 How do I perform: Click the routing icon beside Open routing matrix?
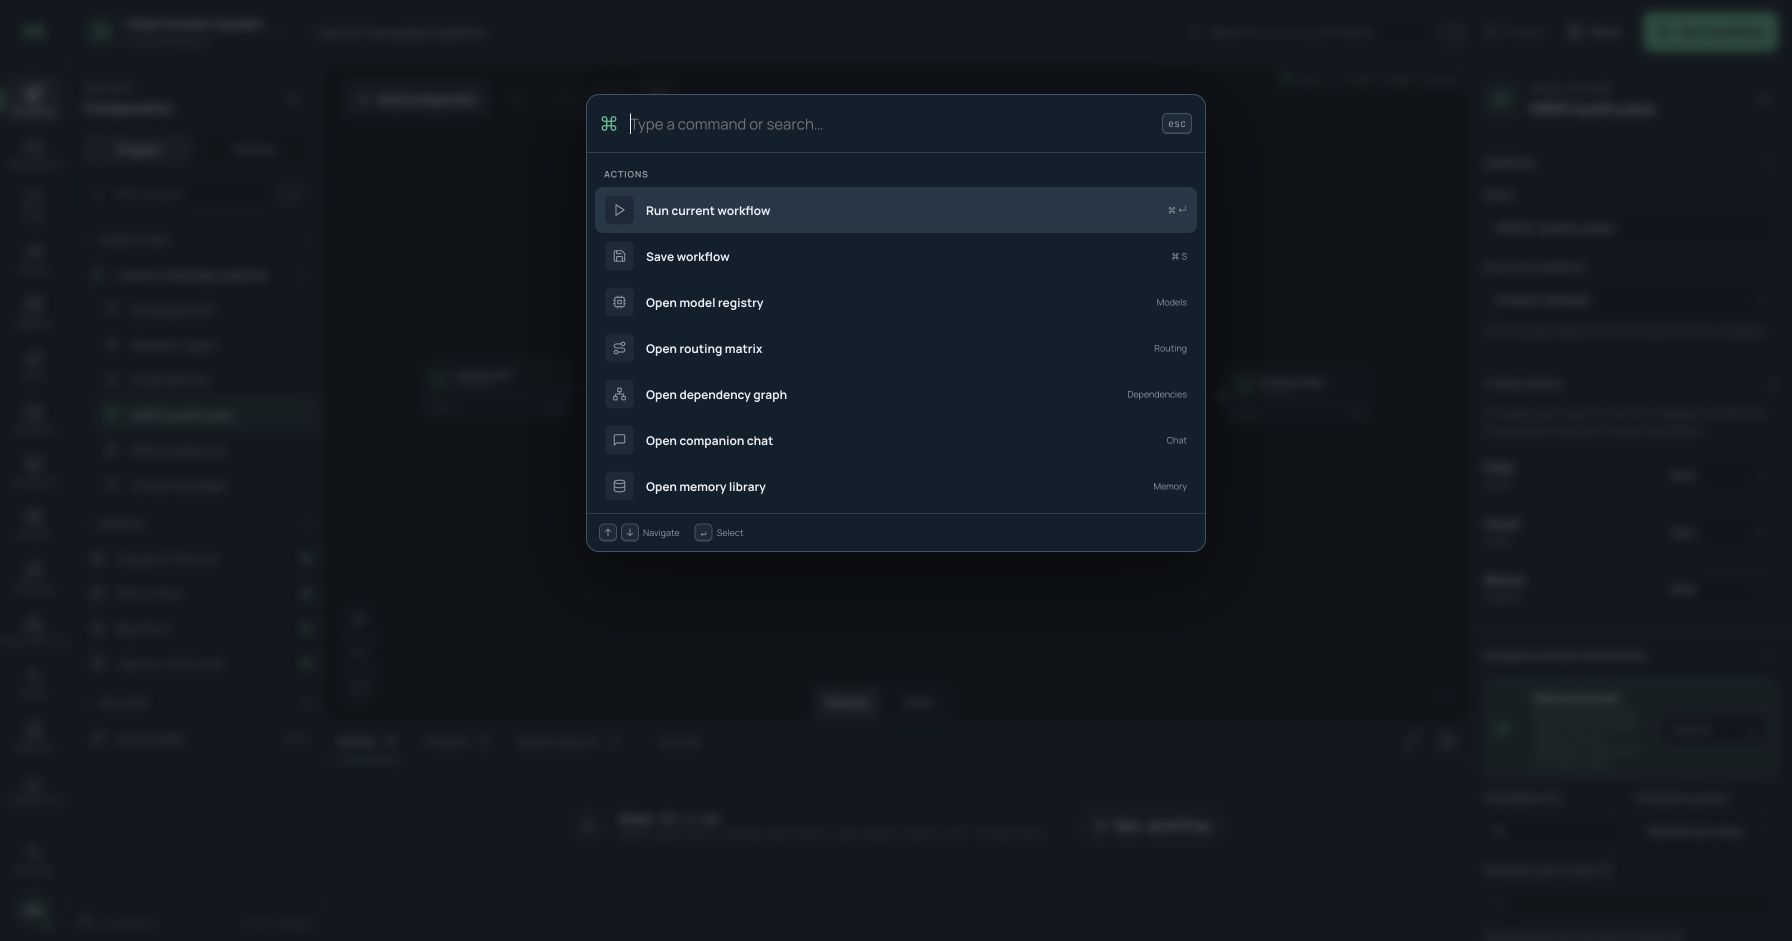[619, 348]
